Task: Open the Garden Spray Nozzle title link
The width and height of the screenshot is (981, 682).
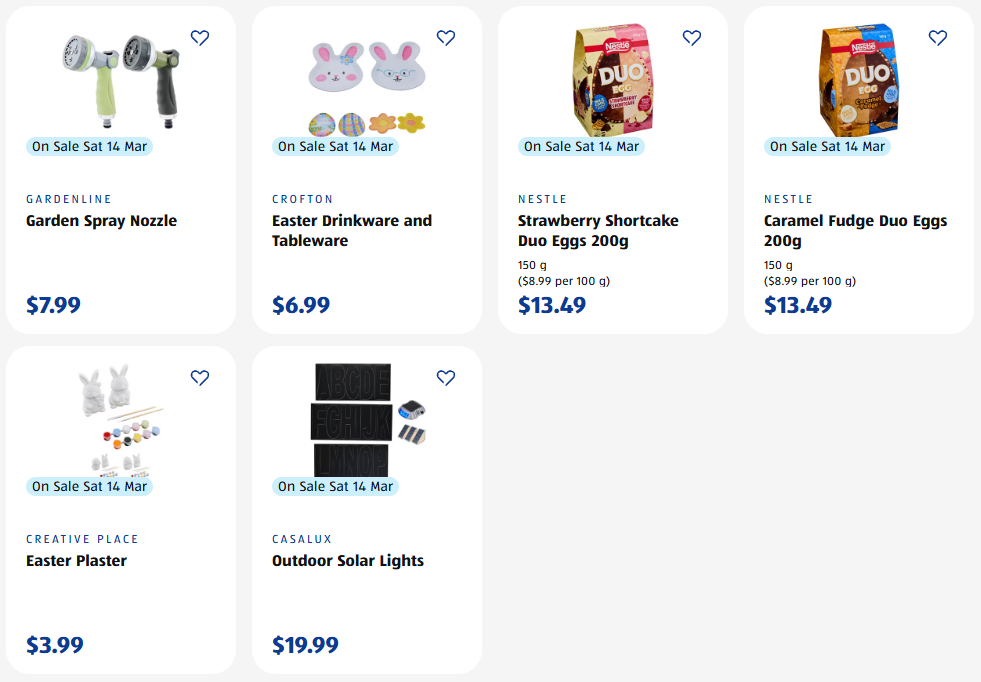Action: (x=101, y=221)
